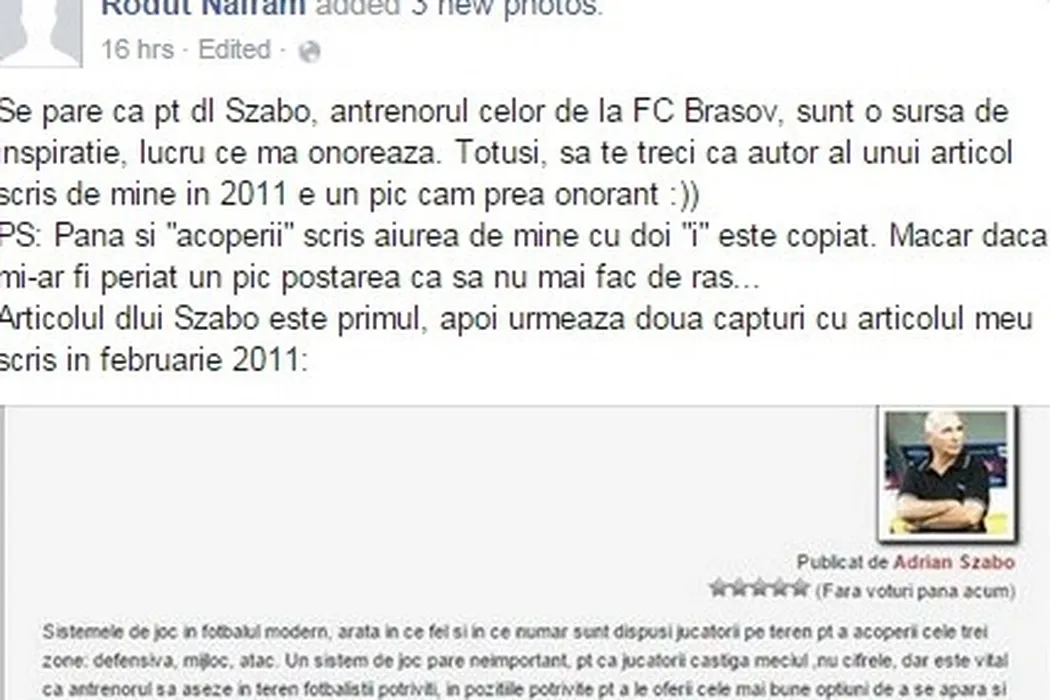Click the line 'scris in februarie 2011:'
1050x700 pixels.
(153, 360)
